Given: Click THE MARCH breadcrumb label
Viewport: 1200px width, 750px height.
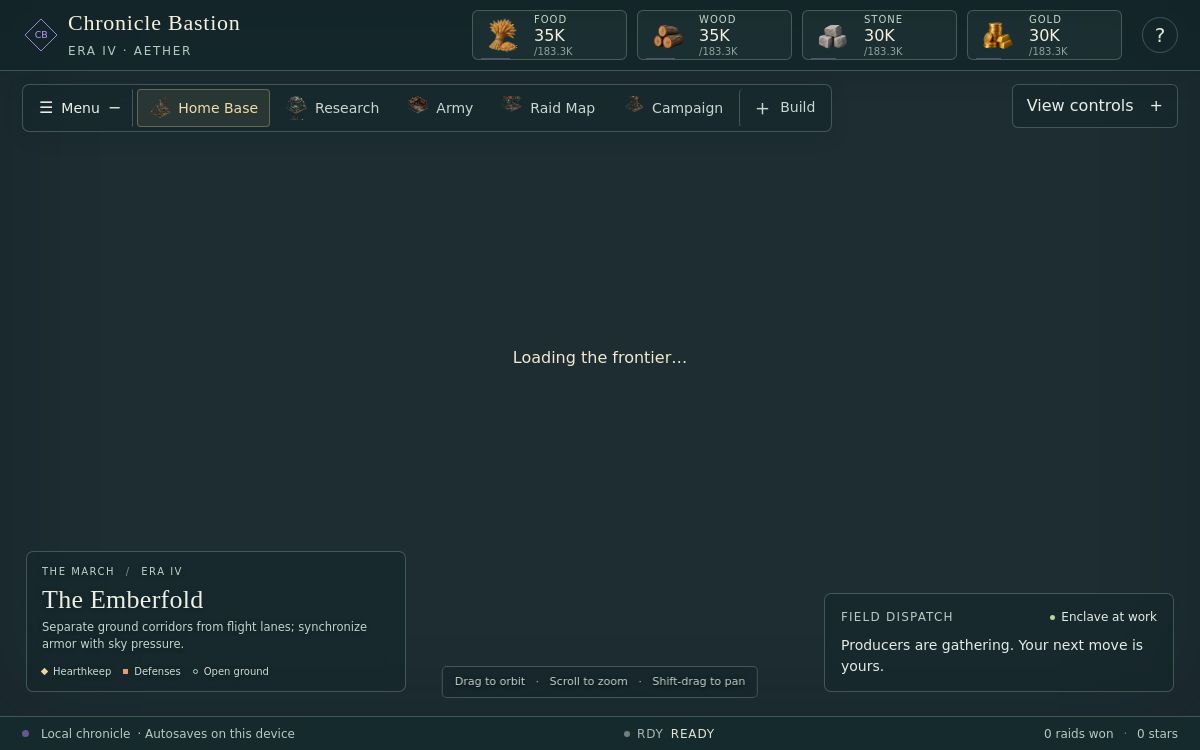Looking at the screenshot, I should click(x=78, y=572).
